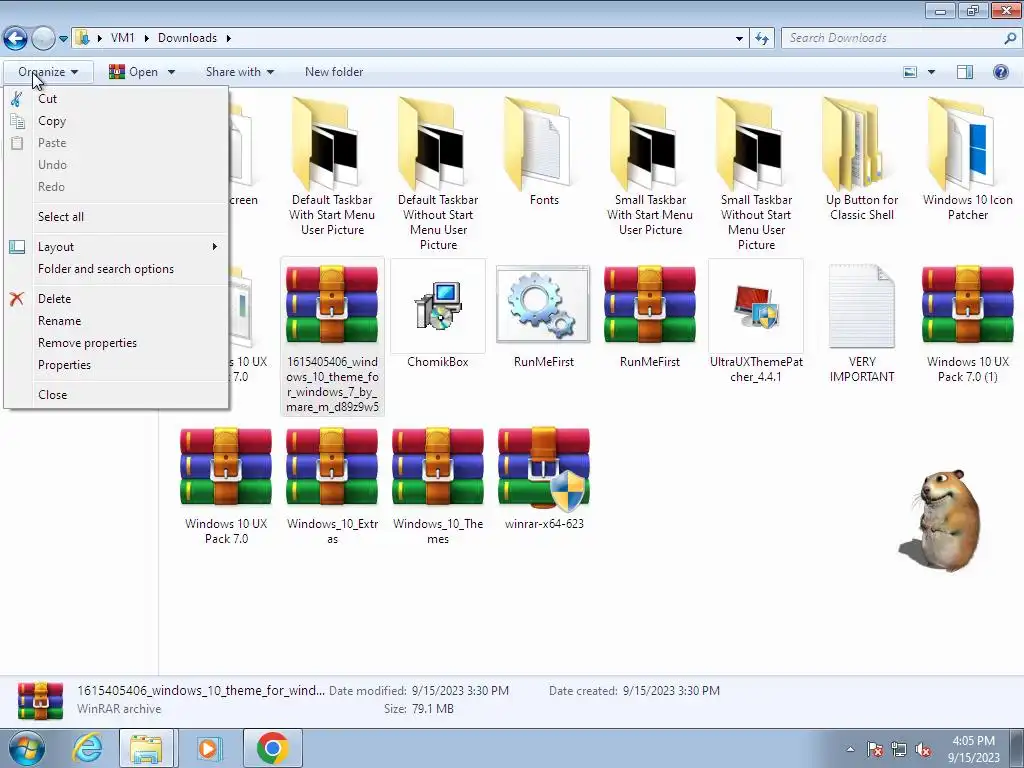Select UltraUXThemePatcher_4.4.1 installer
This screenshot has height=768, width=1024.
(756, 322)
